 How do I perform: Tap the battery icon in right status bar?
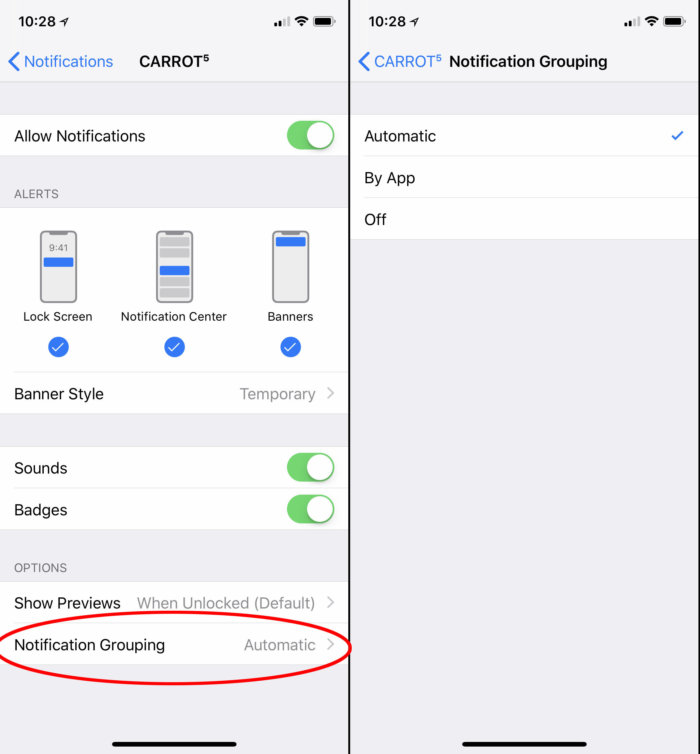tap(674, 21)
